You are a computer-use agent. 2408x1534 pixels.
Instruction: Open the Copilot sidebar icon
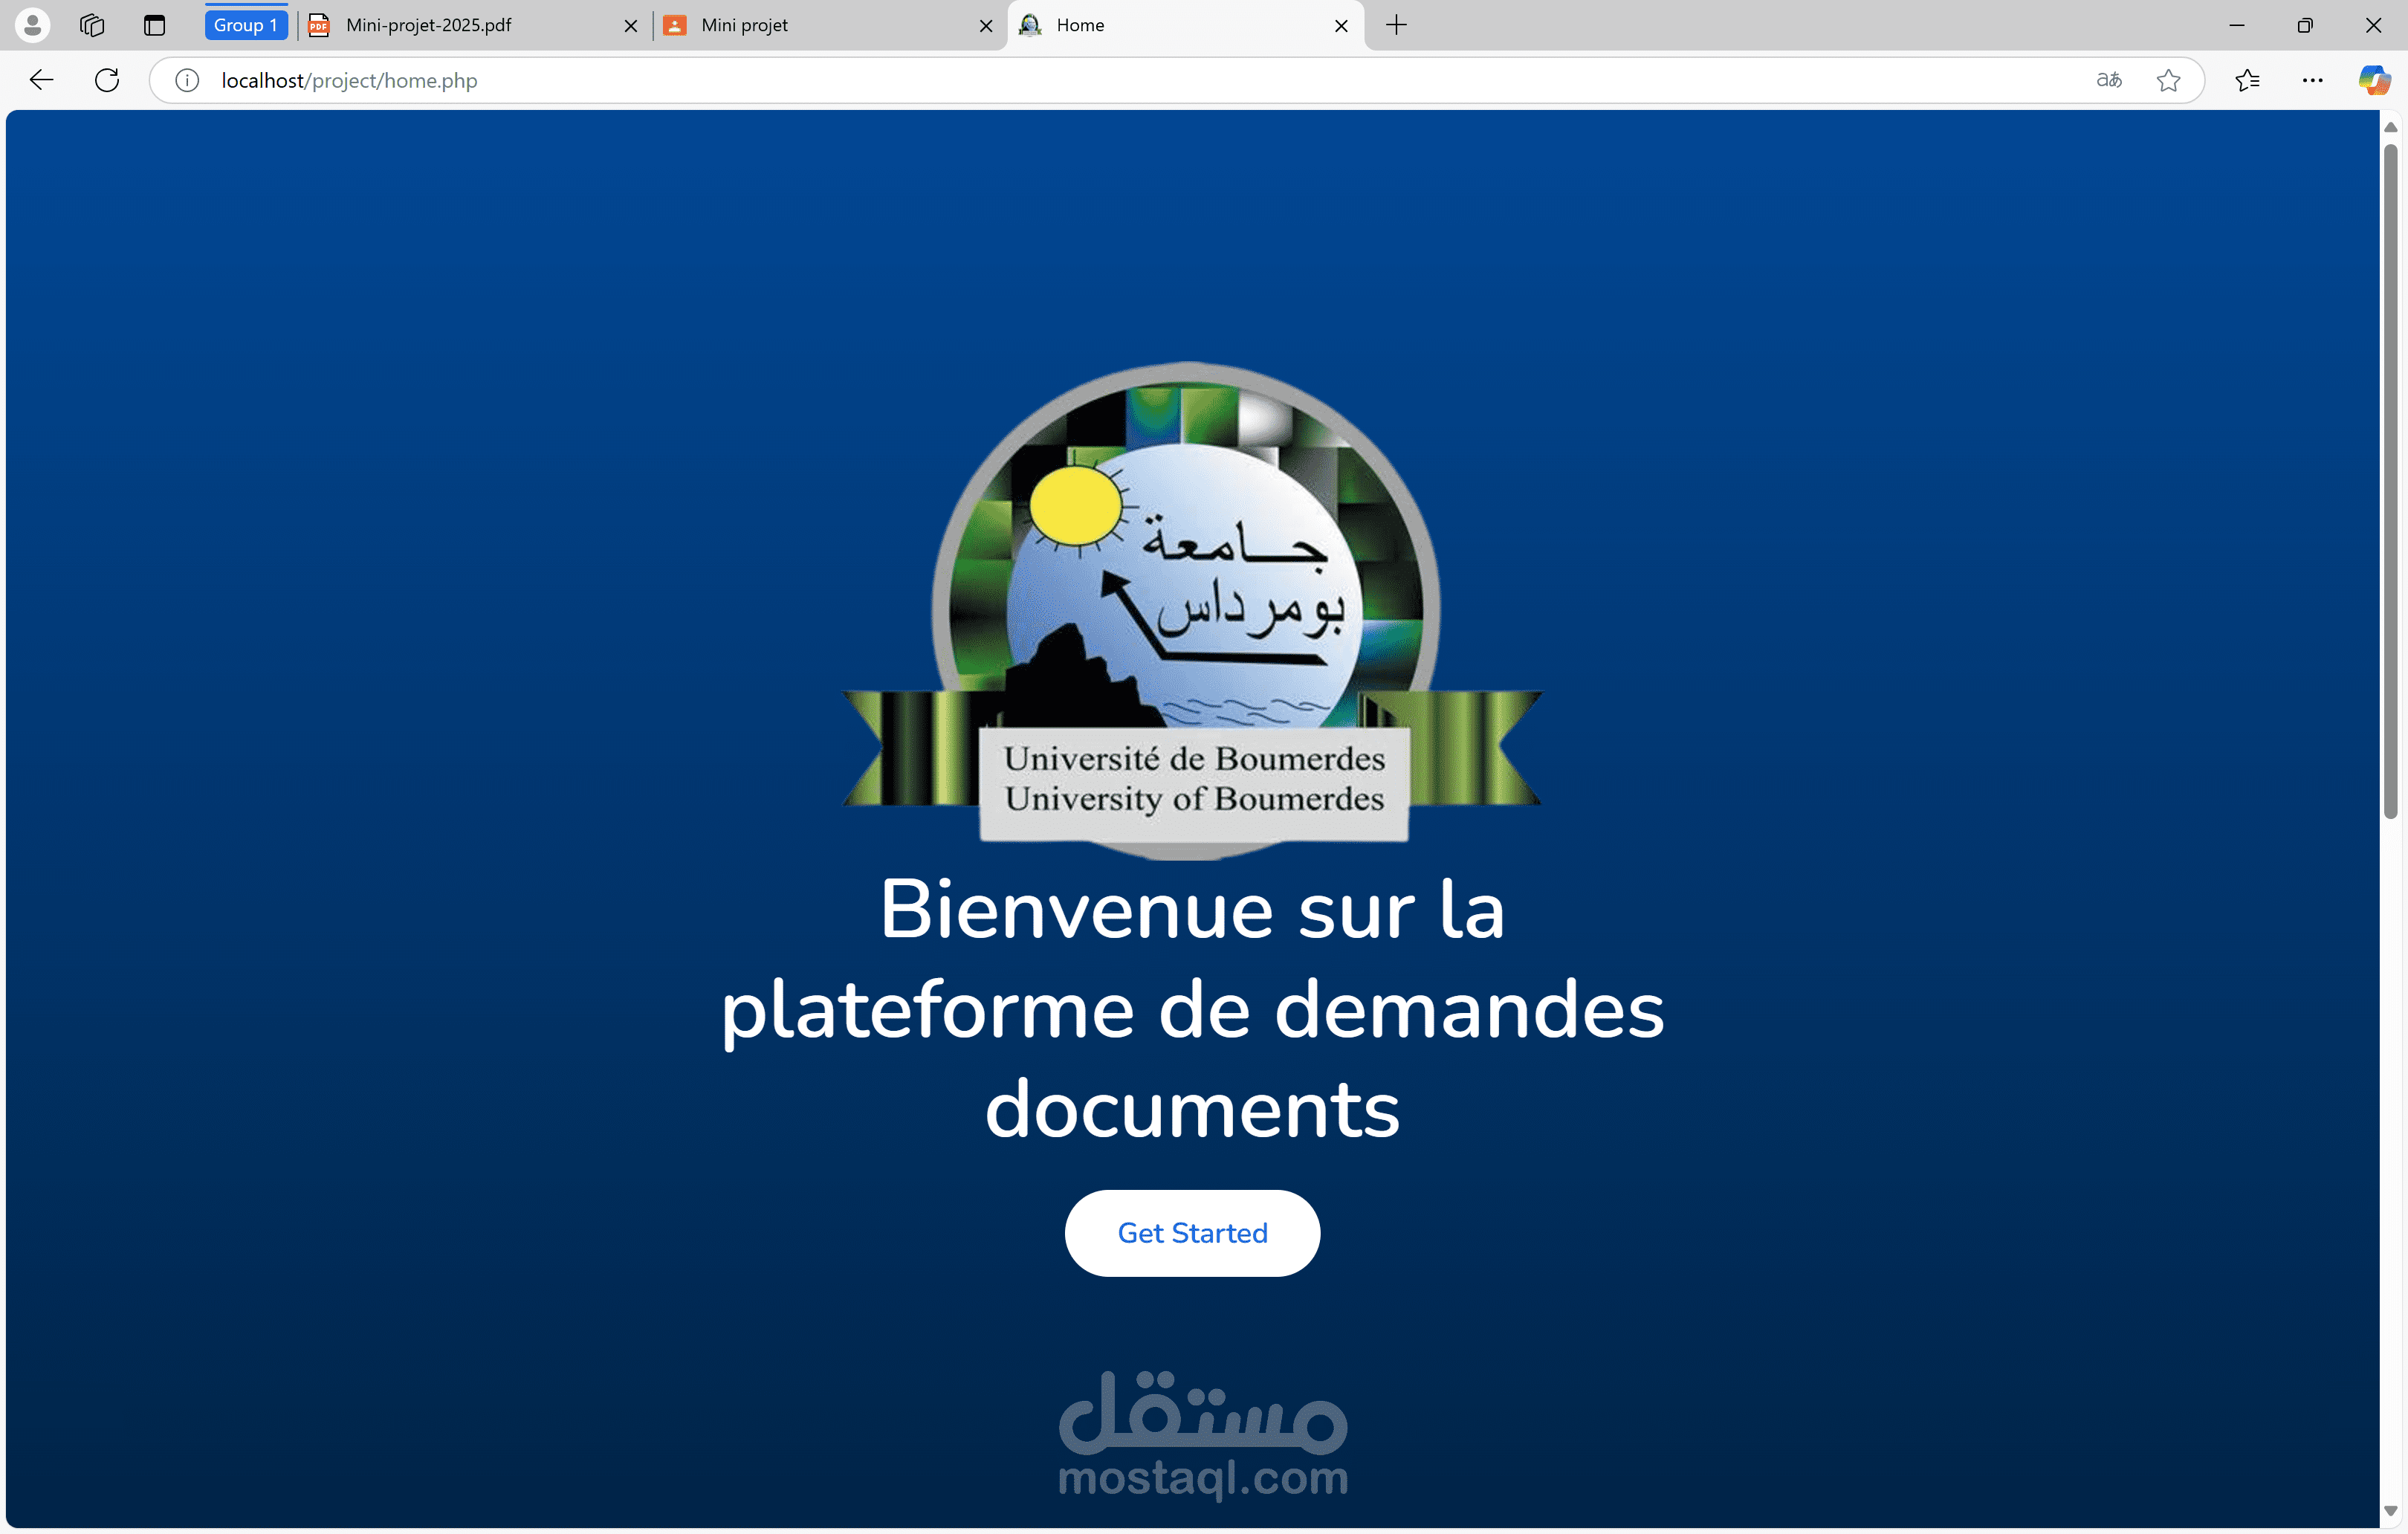tap(2374, 80)
